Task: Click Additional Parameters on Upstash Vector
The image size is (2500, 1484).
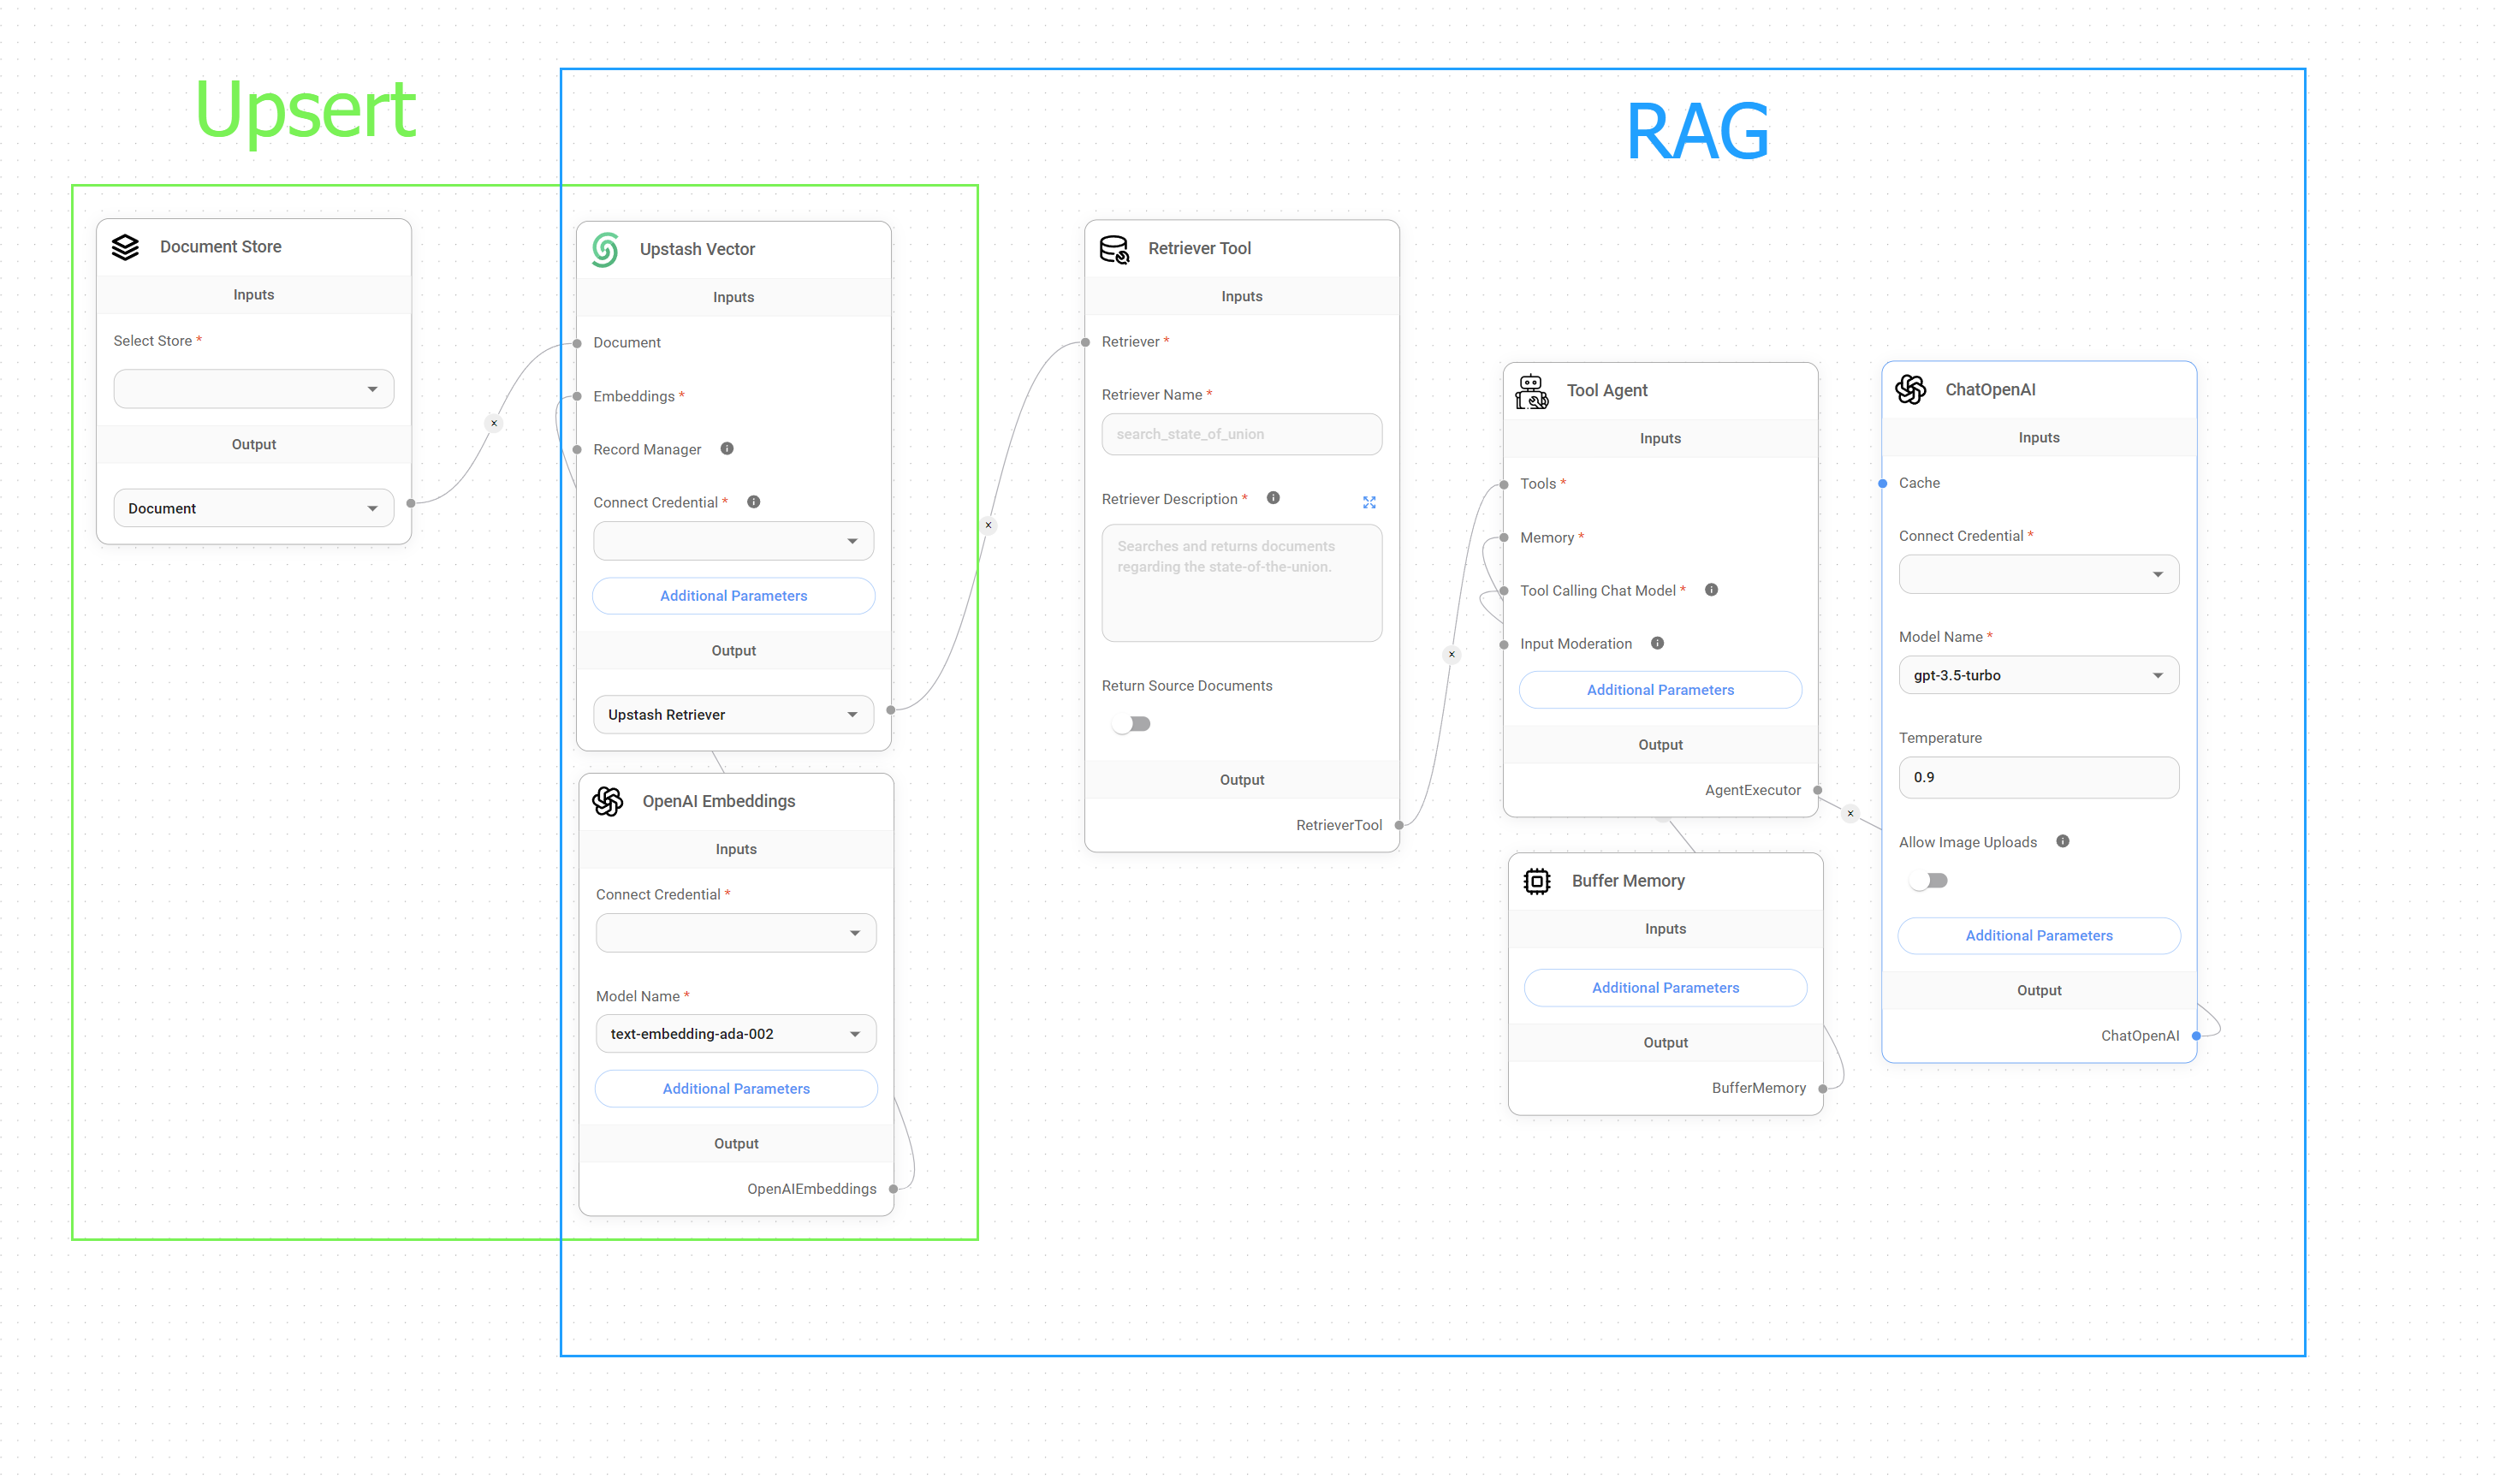Action: click(x=733, y=595)
